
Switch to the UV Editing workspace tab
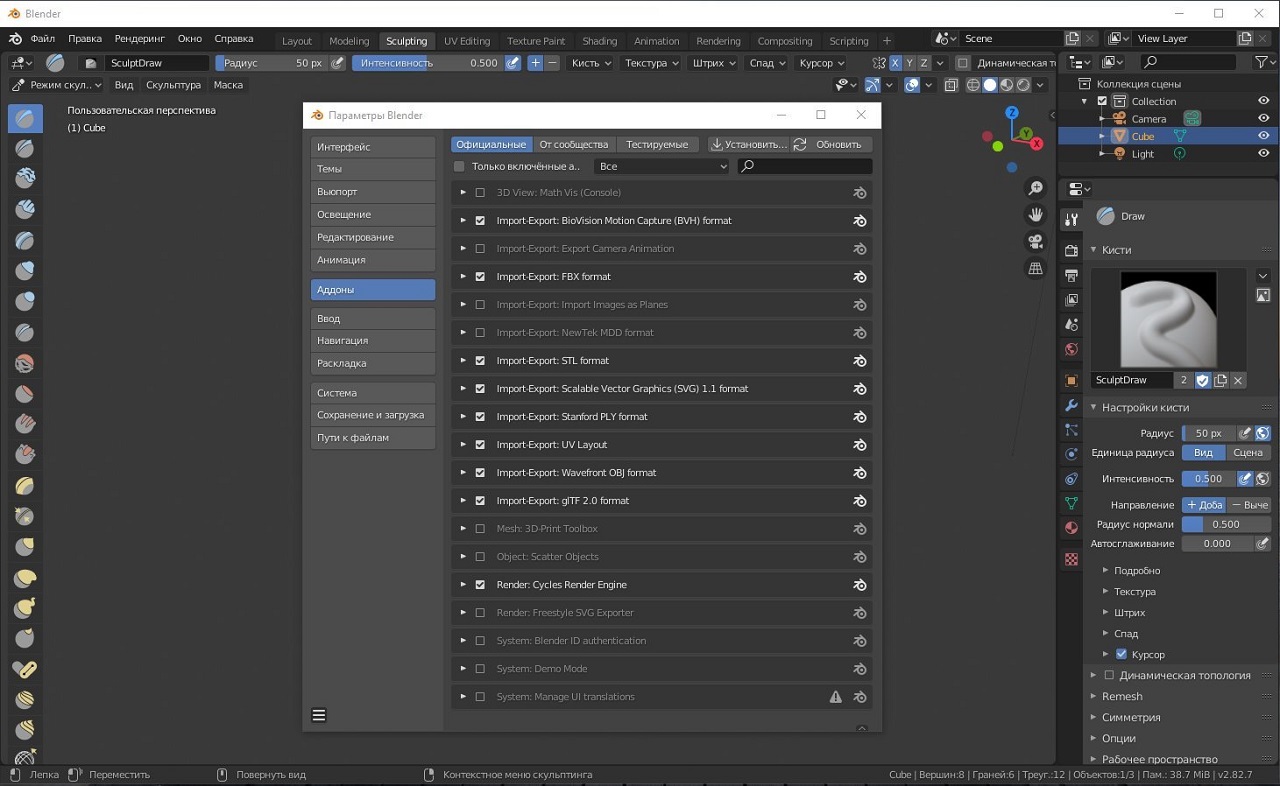[467, 41]
